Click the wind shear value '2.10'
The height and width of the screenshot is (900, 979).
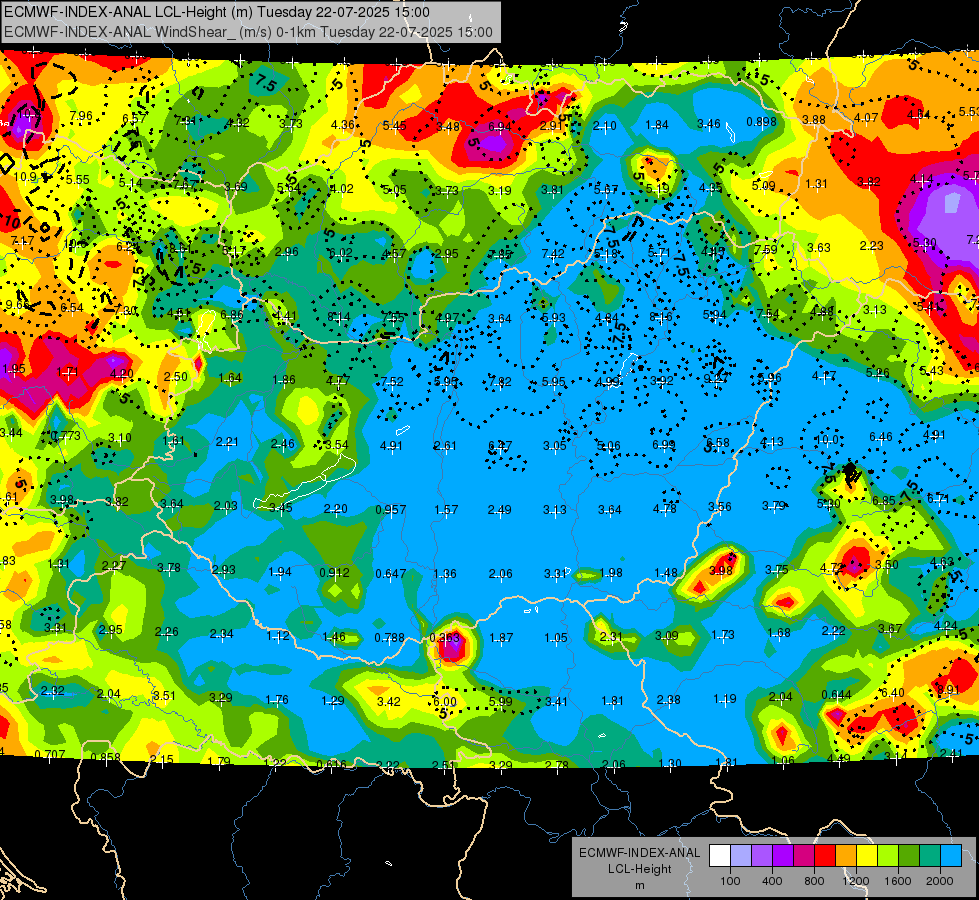tap(604, 126)
